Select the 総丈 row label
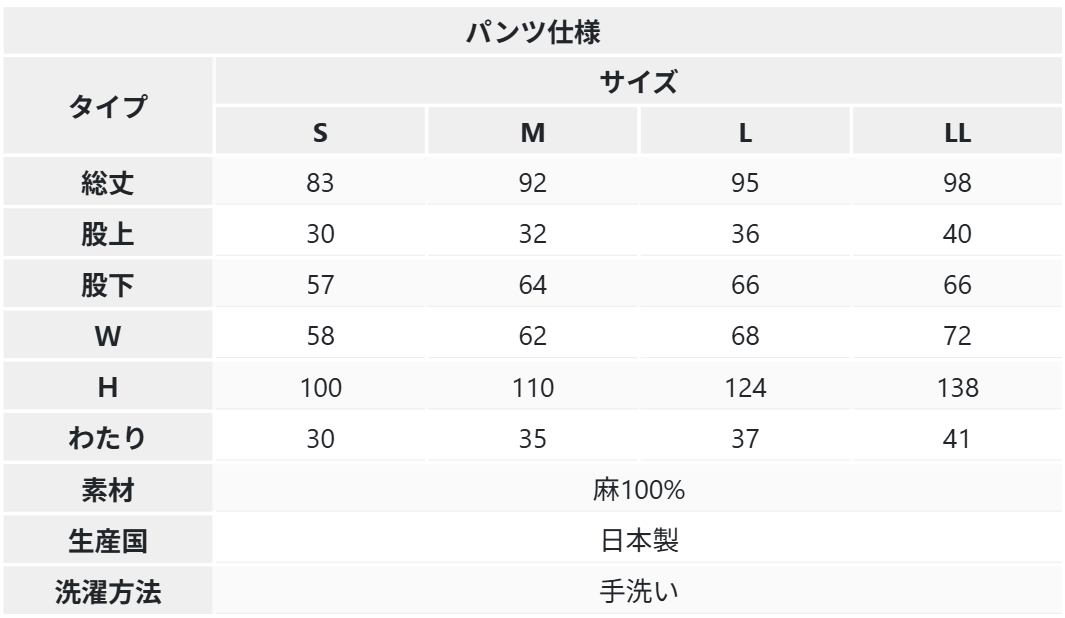 coord(107,183)
